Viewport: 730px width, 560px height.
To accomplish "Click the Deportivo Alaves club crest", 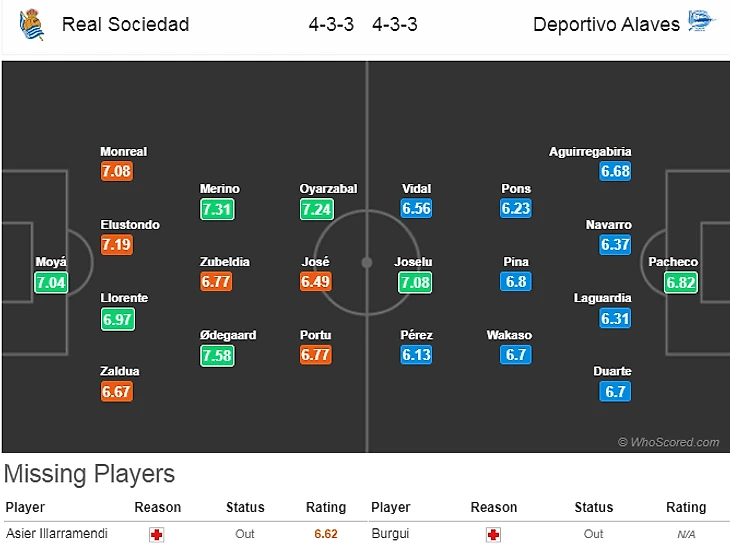I will tap(699, 23).
